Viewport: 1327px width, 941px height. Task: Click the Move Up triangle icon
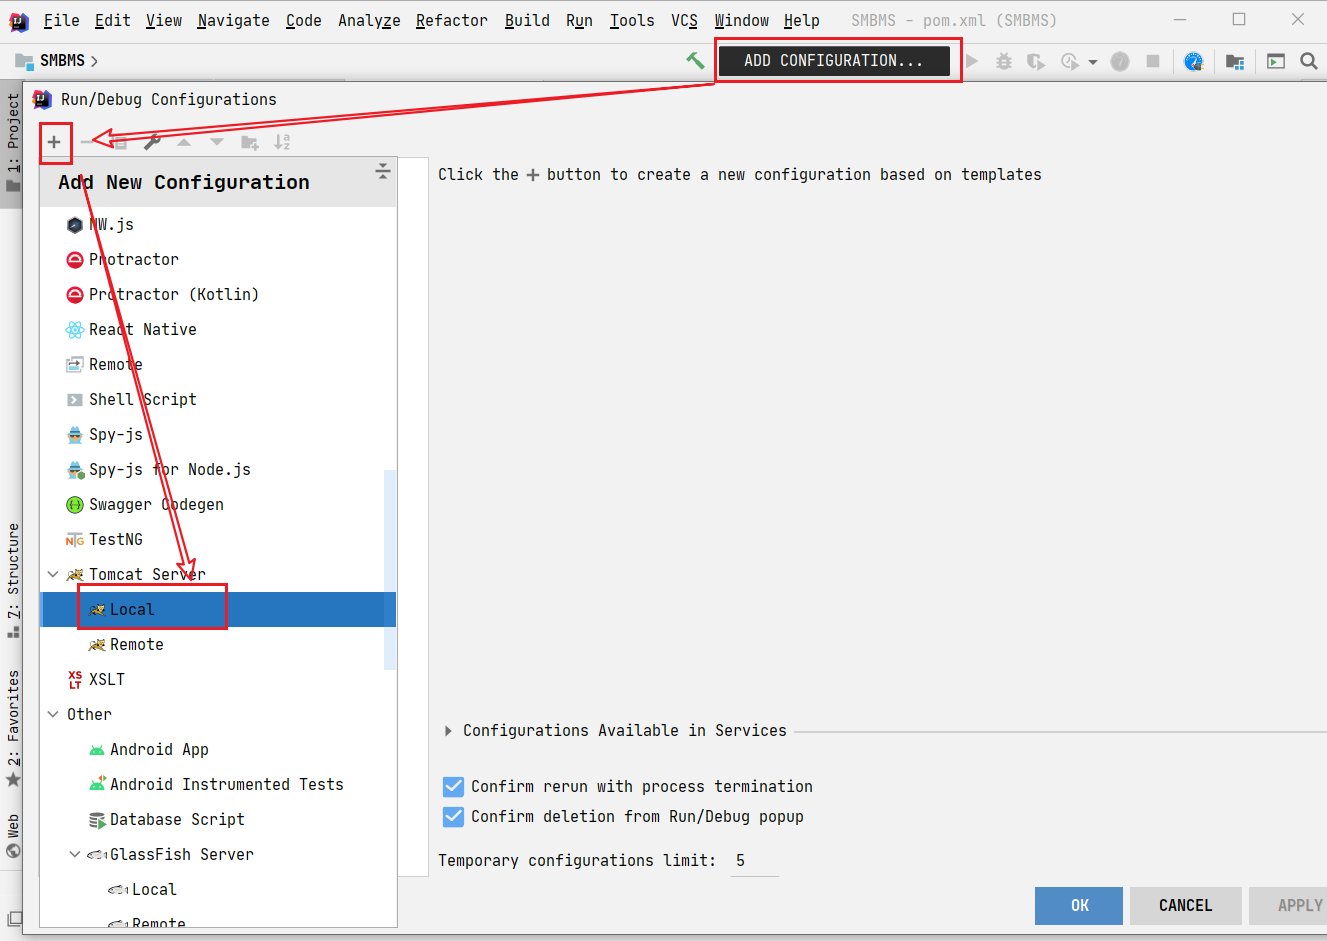click(184, 142)
